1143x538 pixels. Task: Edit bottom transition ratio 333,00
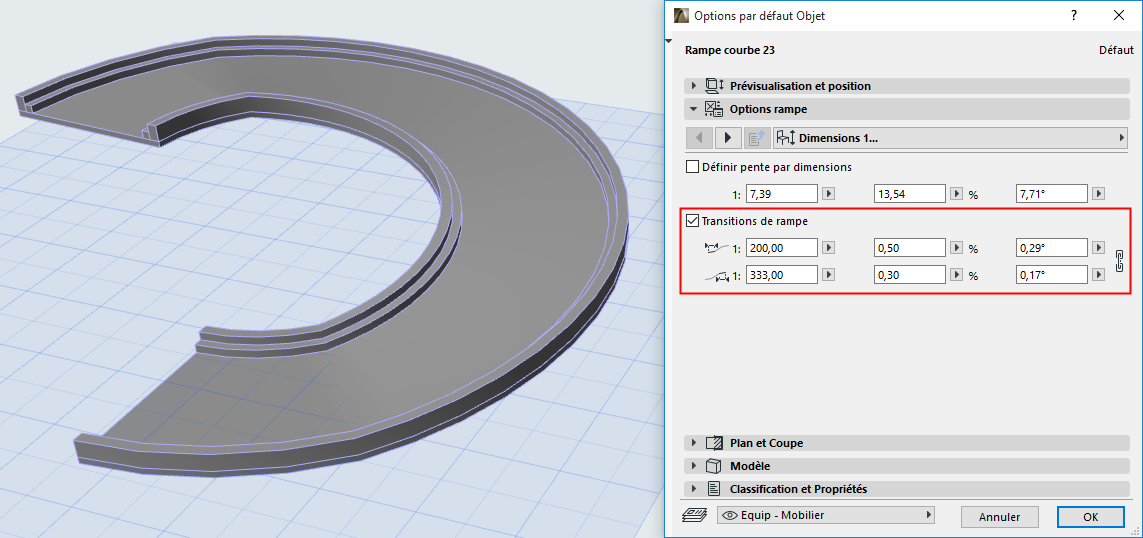[x=782, y=275]
